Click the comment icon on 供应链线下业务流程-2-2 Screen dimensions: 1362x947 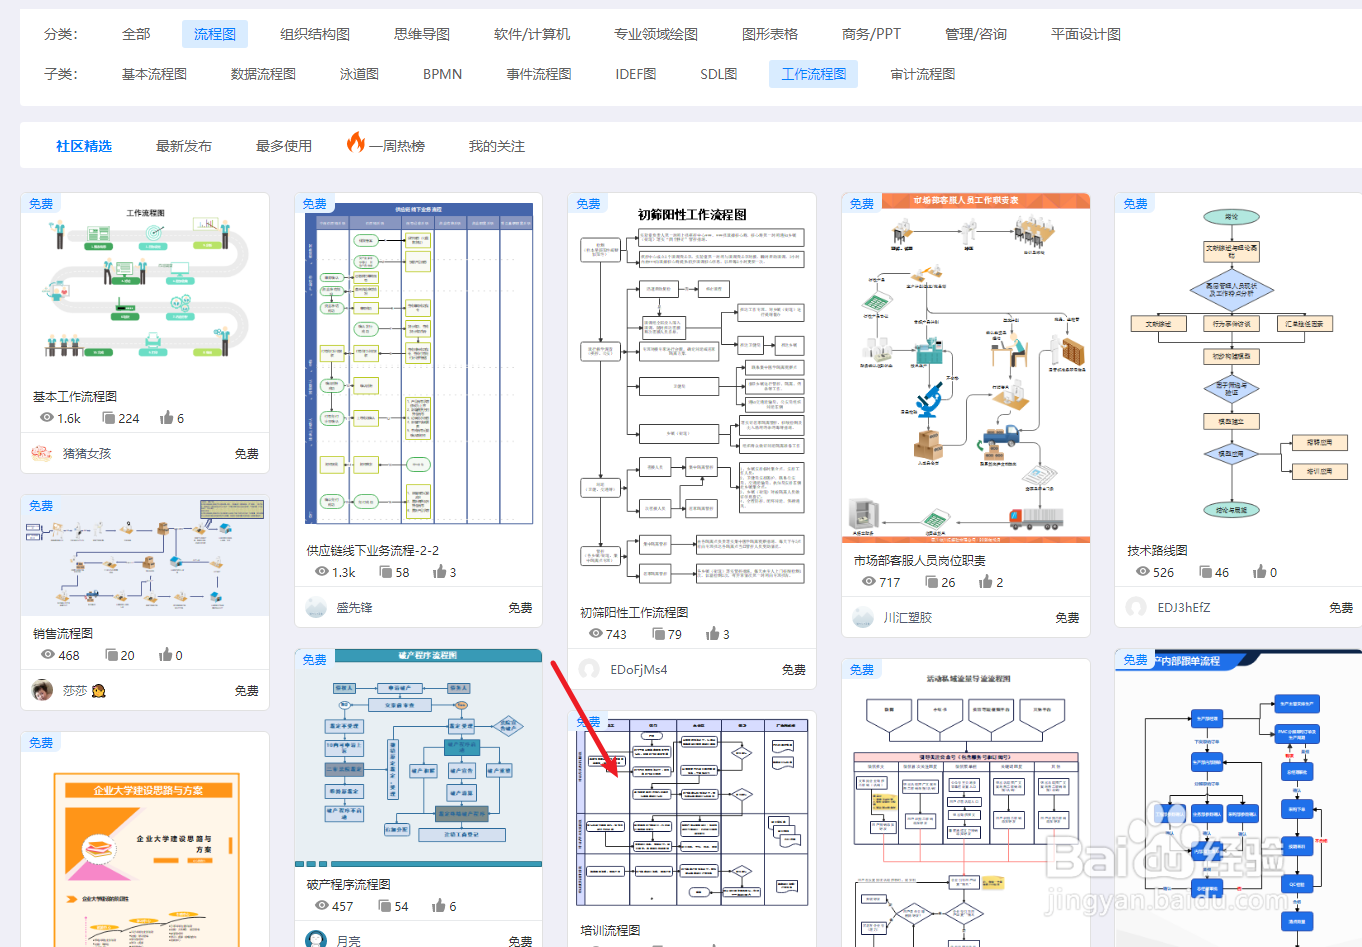[382, 571]
